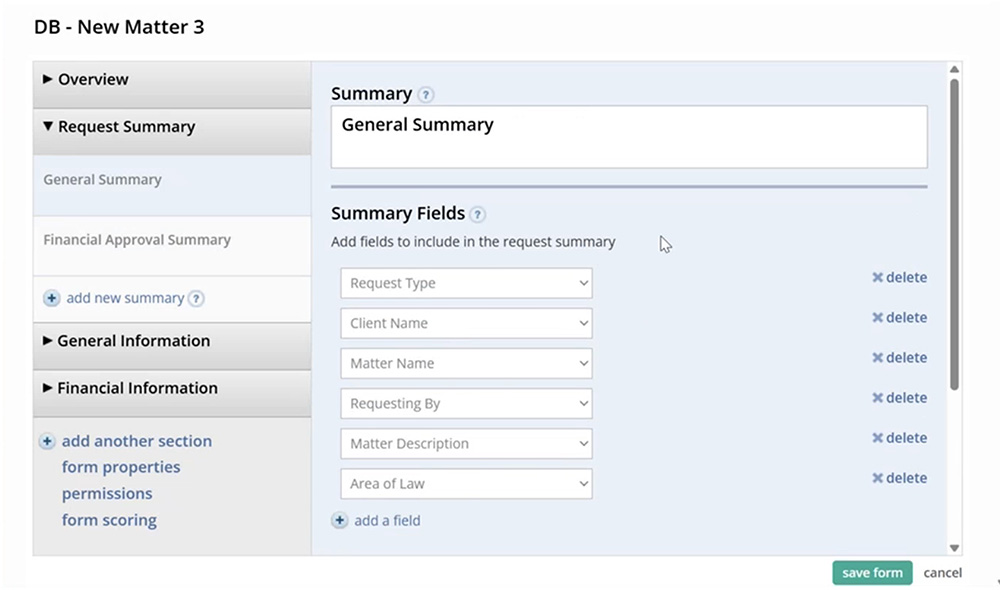Image resolution: width=1000 pixels, height=590 pixels.
Task: Open the form properties link
Action: (121, 467)
